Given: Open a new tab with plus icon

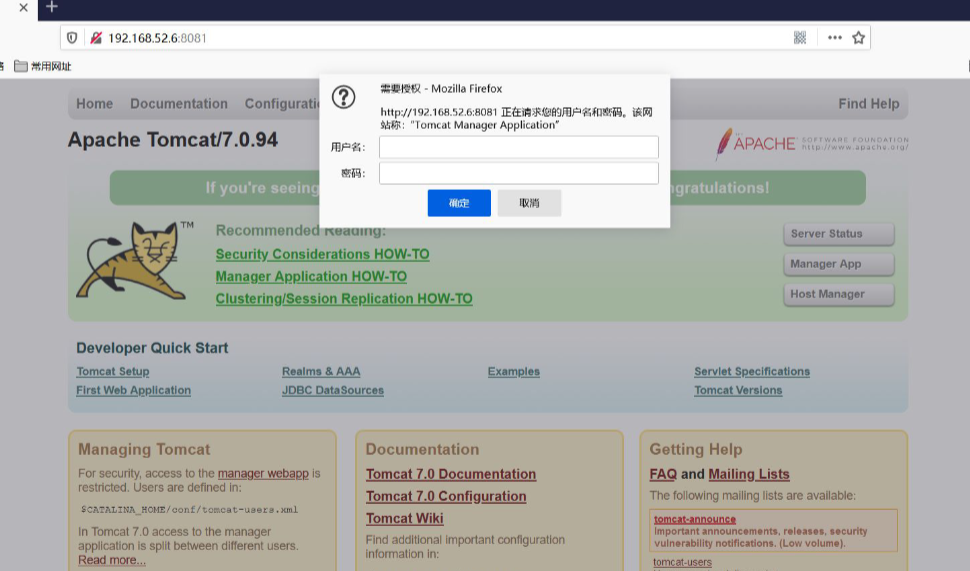Looking at the screenshot, I should (x=52, y=7).
